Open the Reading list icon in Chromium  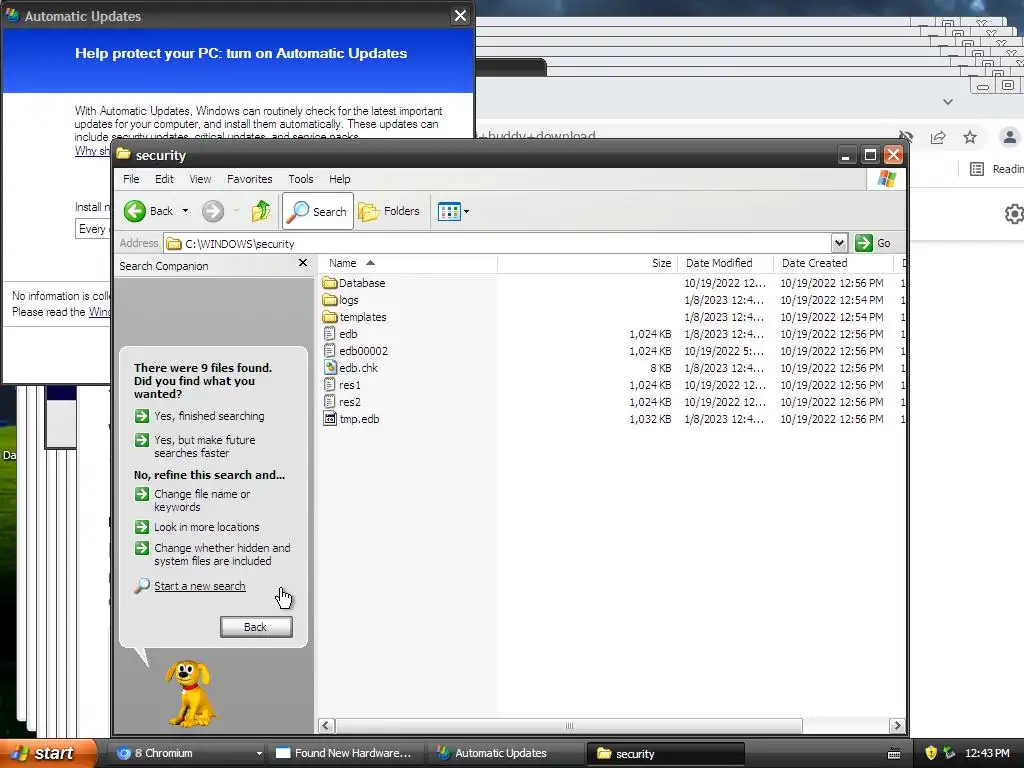point(977,169)
